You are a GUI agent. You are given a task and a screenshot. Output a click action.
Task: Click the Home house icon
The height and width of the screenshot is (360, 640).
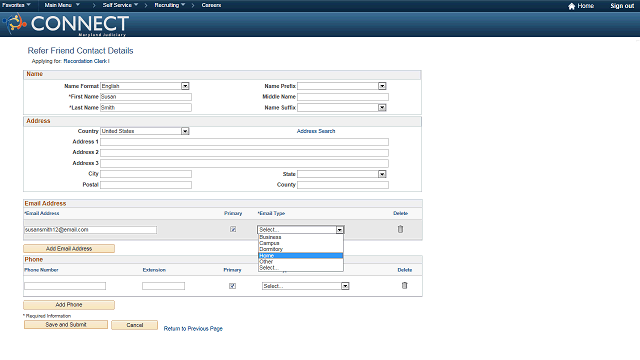(571, 6)
